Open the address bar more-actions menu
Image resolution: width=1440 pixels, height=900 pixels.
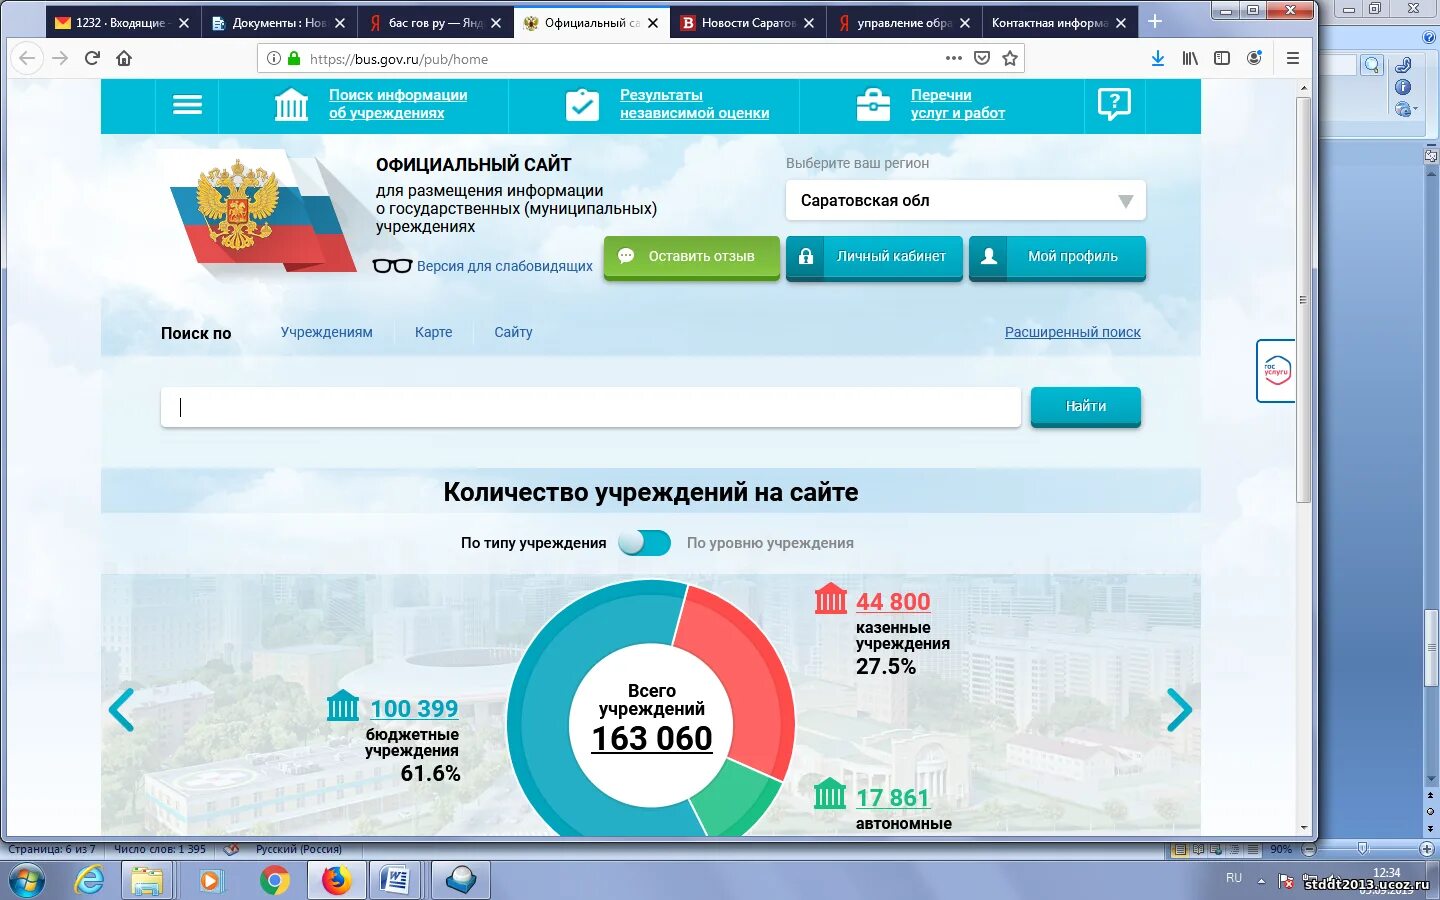(953, 58)
